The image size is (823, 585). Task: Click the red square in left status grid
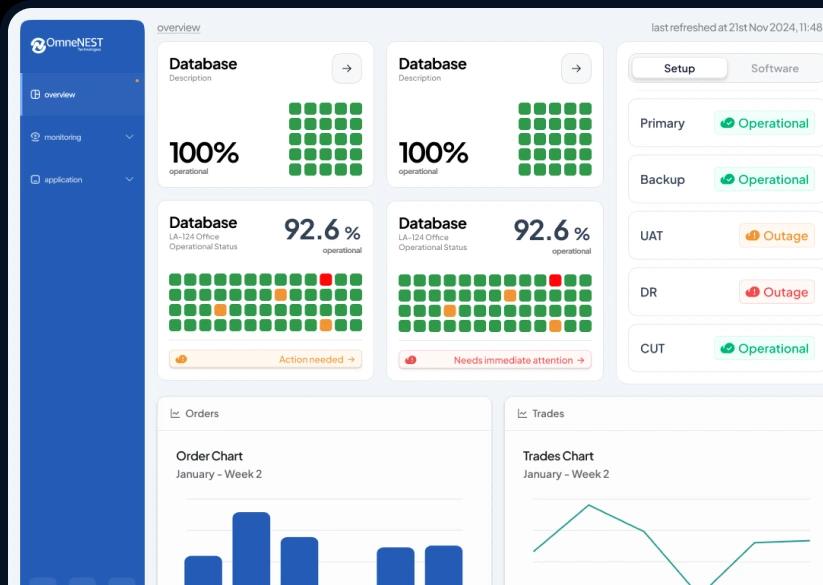326,280
